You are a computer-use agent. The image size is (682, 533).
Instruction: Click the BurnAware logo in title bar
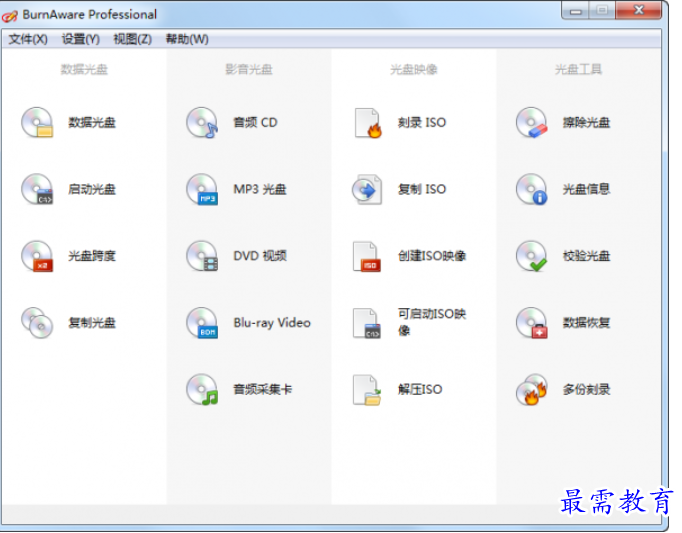point(10,16)
